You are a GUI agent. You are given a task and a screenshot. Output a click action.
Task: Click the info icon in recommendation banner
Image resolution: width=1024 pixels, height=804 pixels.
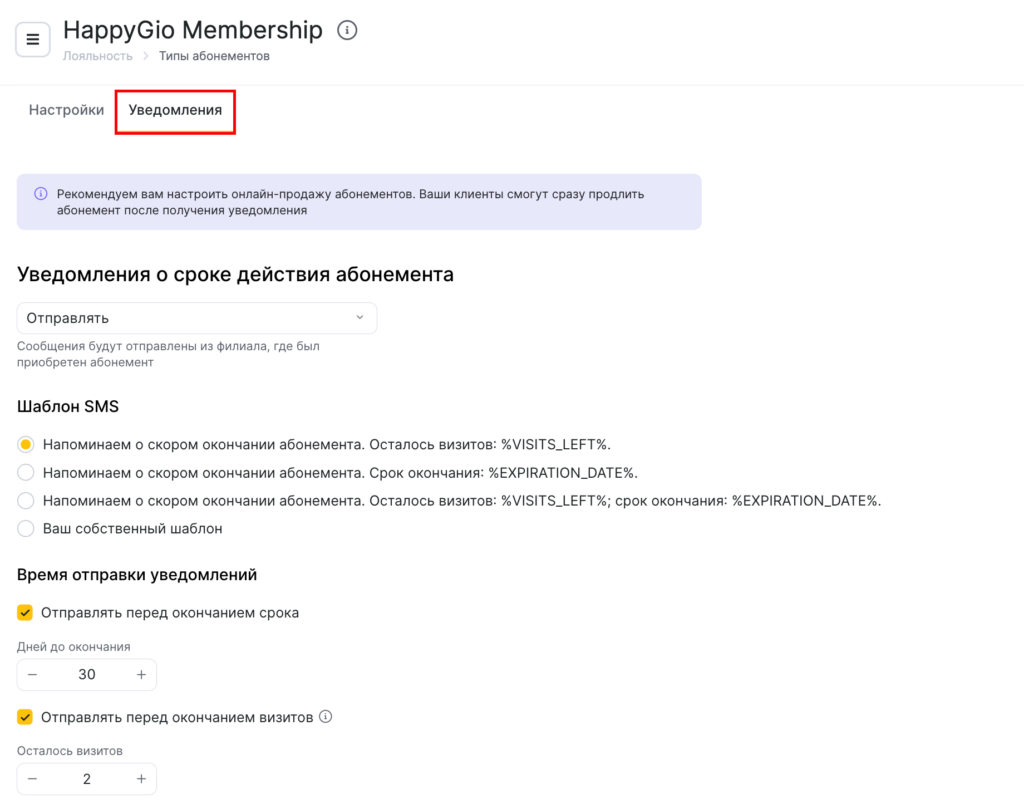click(x=41, y=194)
